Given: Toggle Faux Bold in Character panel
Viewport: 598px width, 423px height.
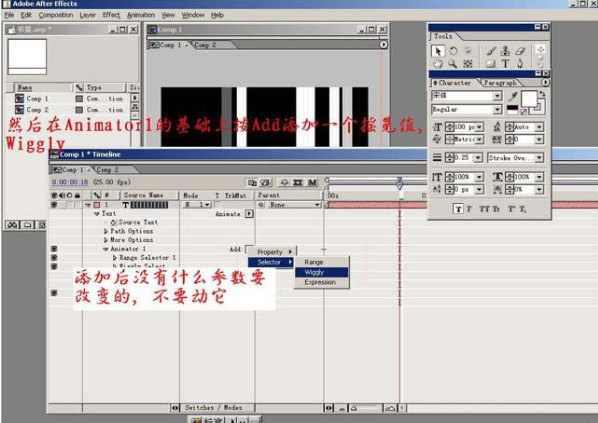Looking at the screenshot, I should (458, 209).
